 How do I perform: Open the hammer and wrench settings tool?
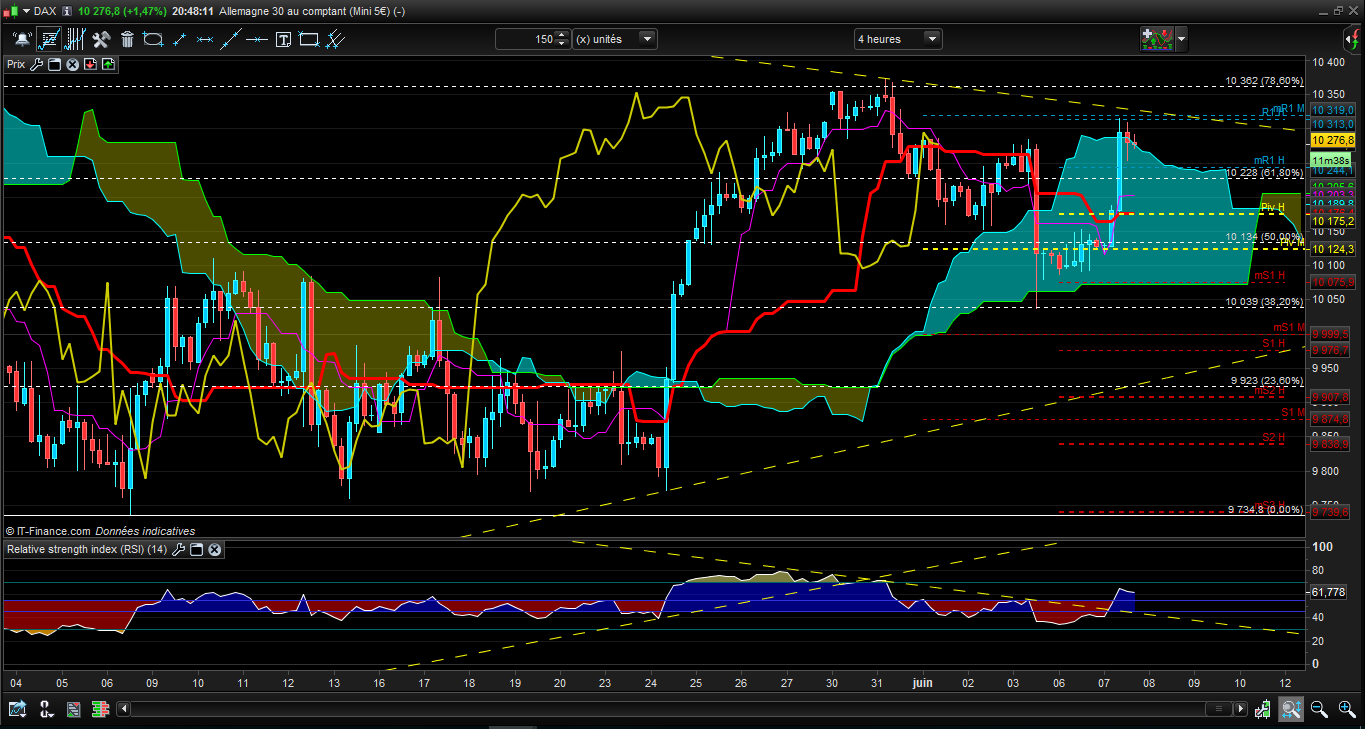[101, 39]
